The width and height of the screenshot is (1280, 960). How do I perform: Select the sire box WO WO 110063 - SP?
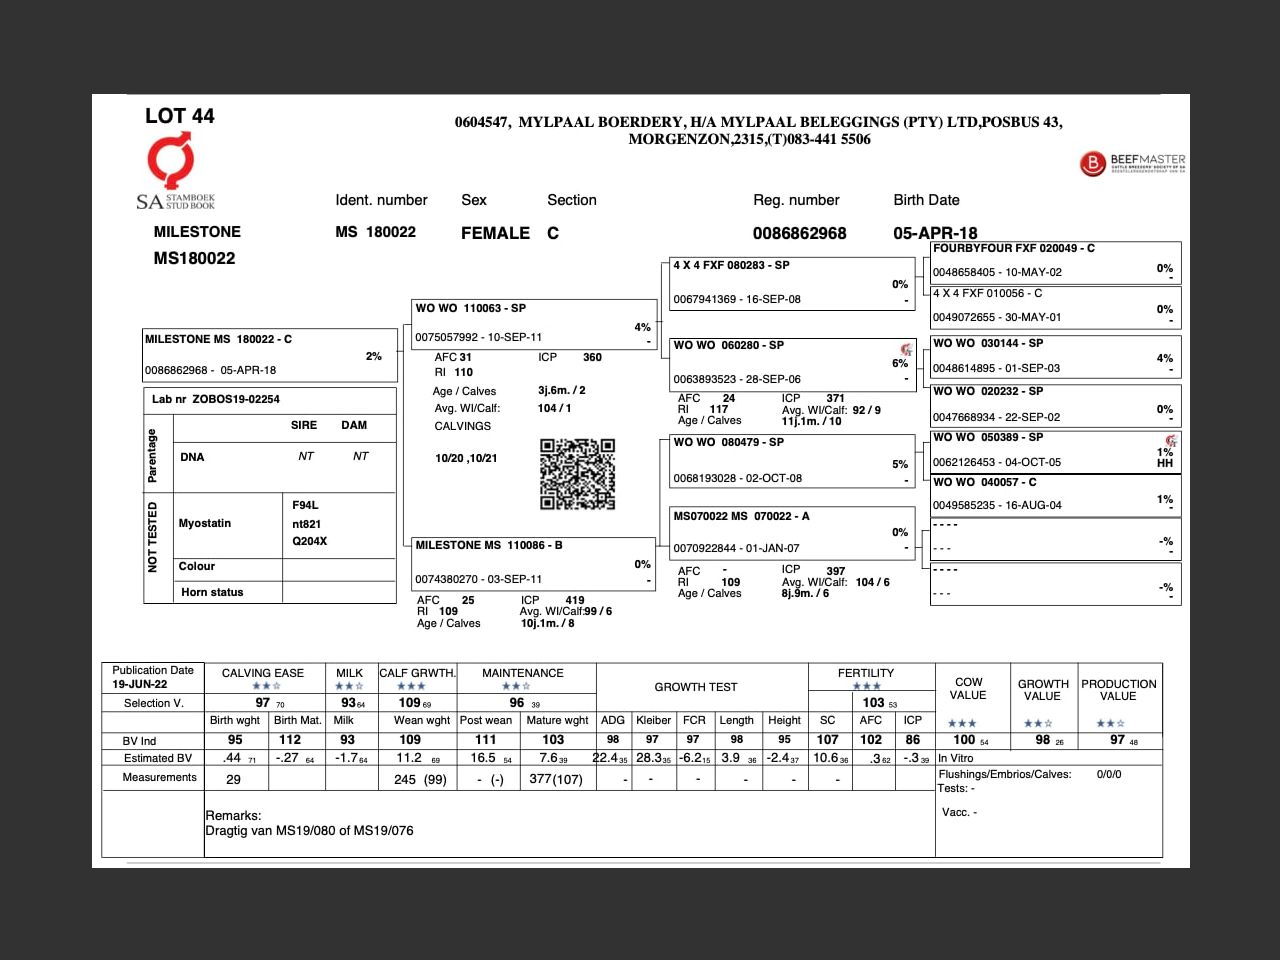pos(532,323)
